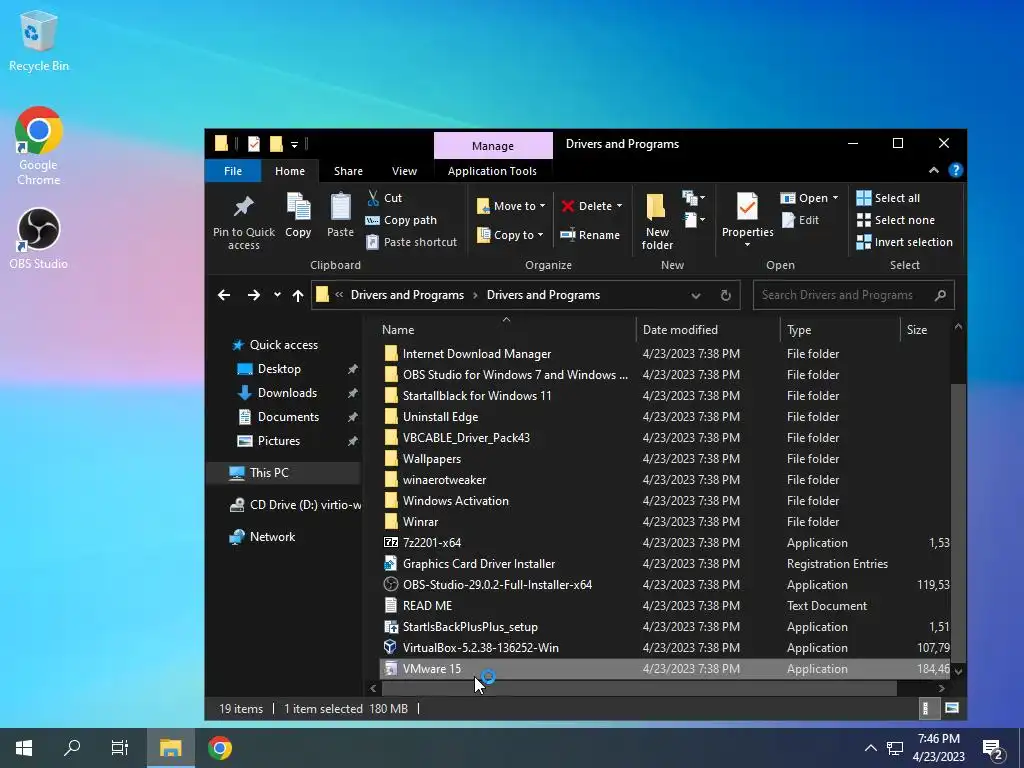This screenshot has width=1024, height=768.
Task: Refresh the folder view
Action: coord(726,295)
